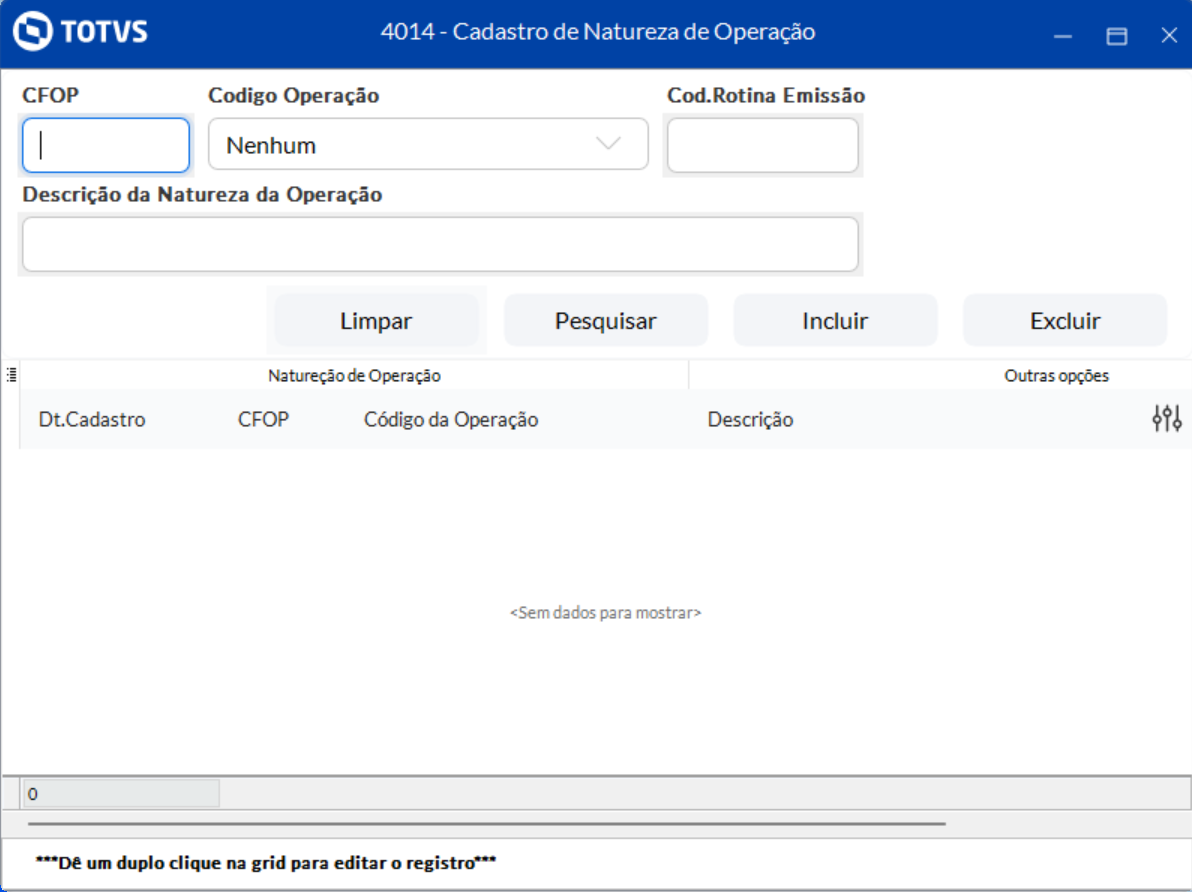Screen dimensions: 1192x892
Task: Open the grid column chooser sliders icon
Action: pos(1167,419)
